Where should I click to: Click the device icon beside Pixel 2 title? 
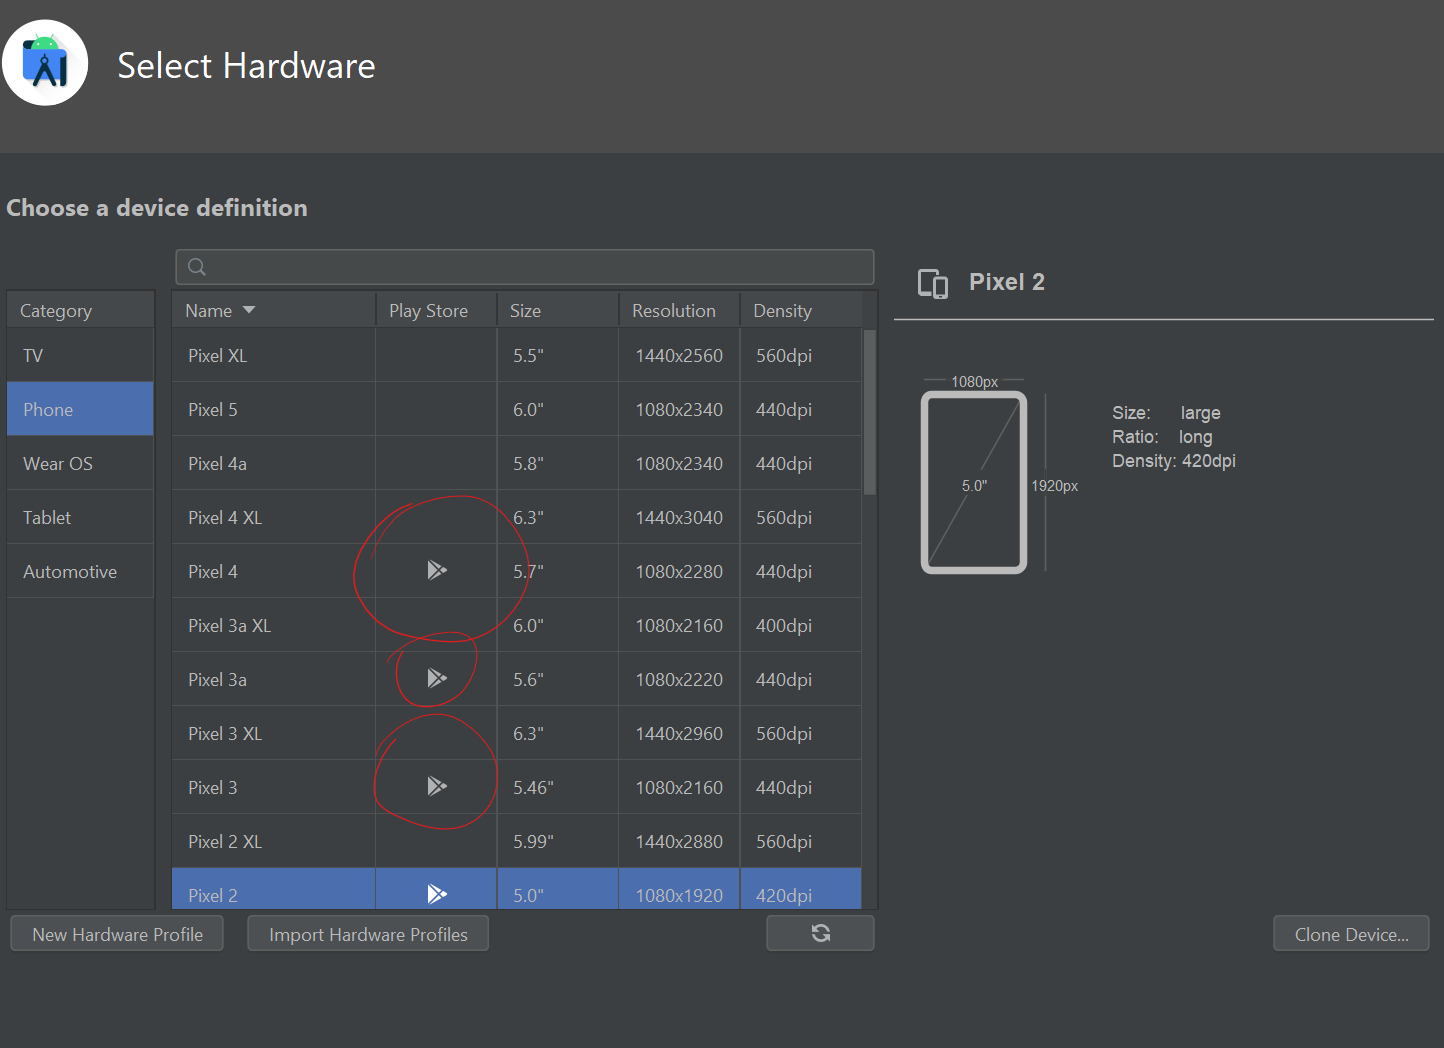tap(933, 284)
